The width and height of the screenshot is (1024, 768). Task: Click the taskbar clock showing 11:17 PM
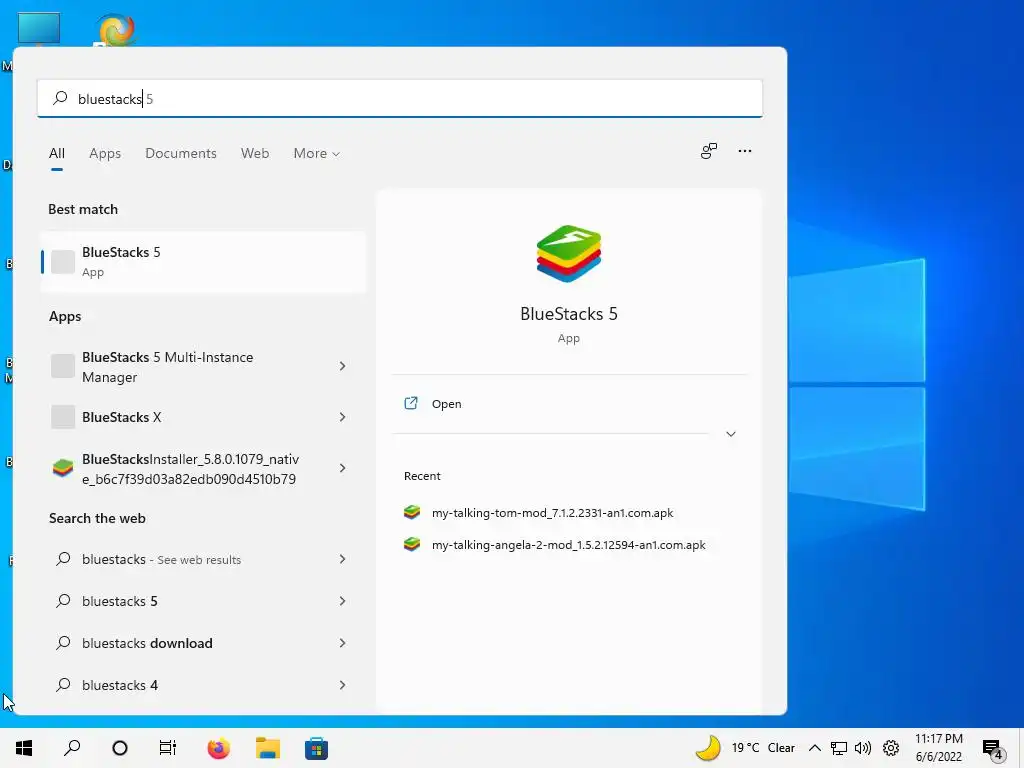click(938, 748)
